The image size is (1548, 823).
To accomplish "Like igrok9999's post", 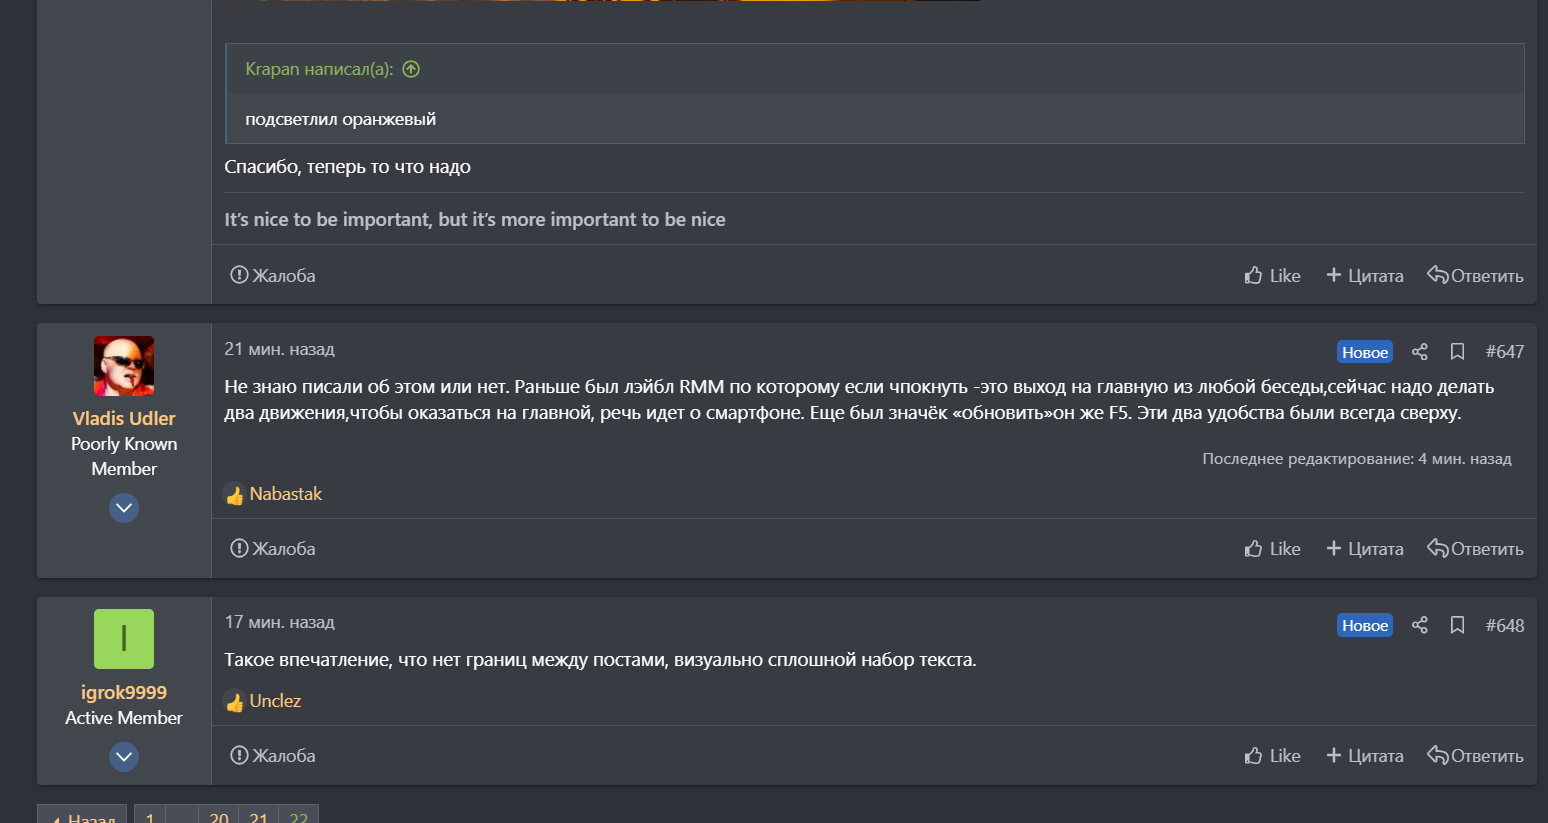I will click(1272, 756).
